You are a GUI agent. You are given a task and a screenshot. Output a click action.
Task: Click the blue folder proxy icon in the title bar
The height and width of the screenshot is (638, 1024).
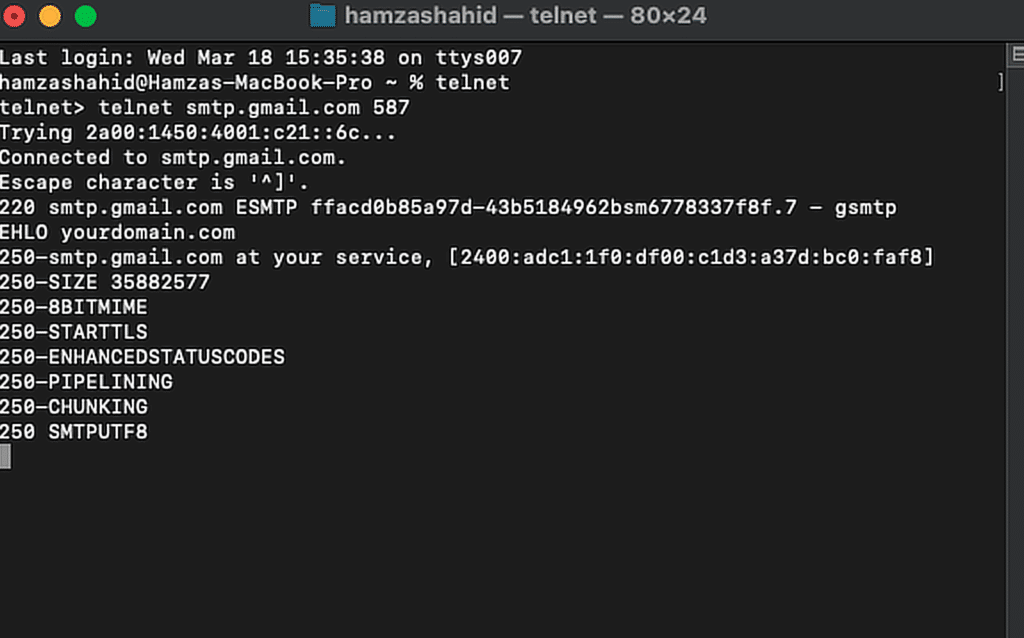[x=320, y=15]
